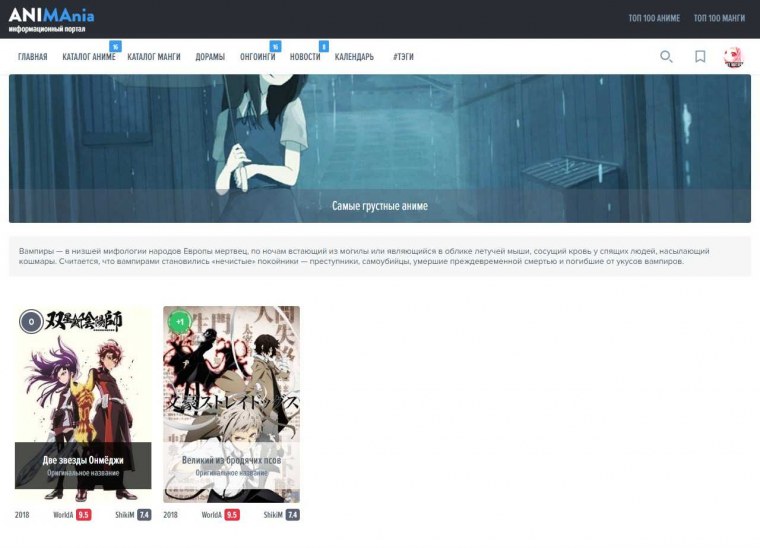Click the notification badge above Каталог аниме
The height and width of the screenshot is (548, 760).
pyautogui.click(x=115, y=46)
